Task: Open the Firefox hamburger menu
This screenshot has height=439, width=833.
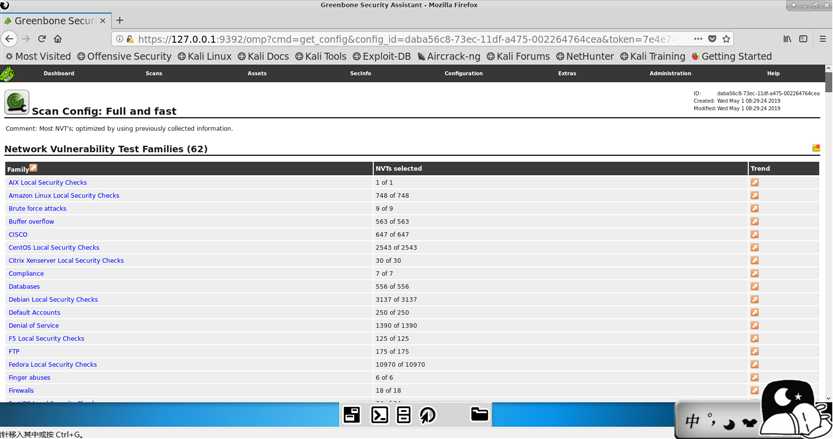Action: coord(822,39)
